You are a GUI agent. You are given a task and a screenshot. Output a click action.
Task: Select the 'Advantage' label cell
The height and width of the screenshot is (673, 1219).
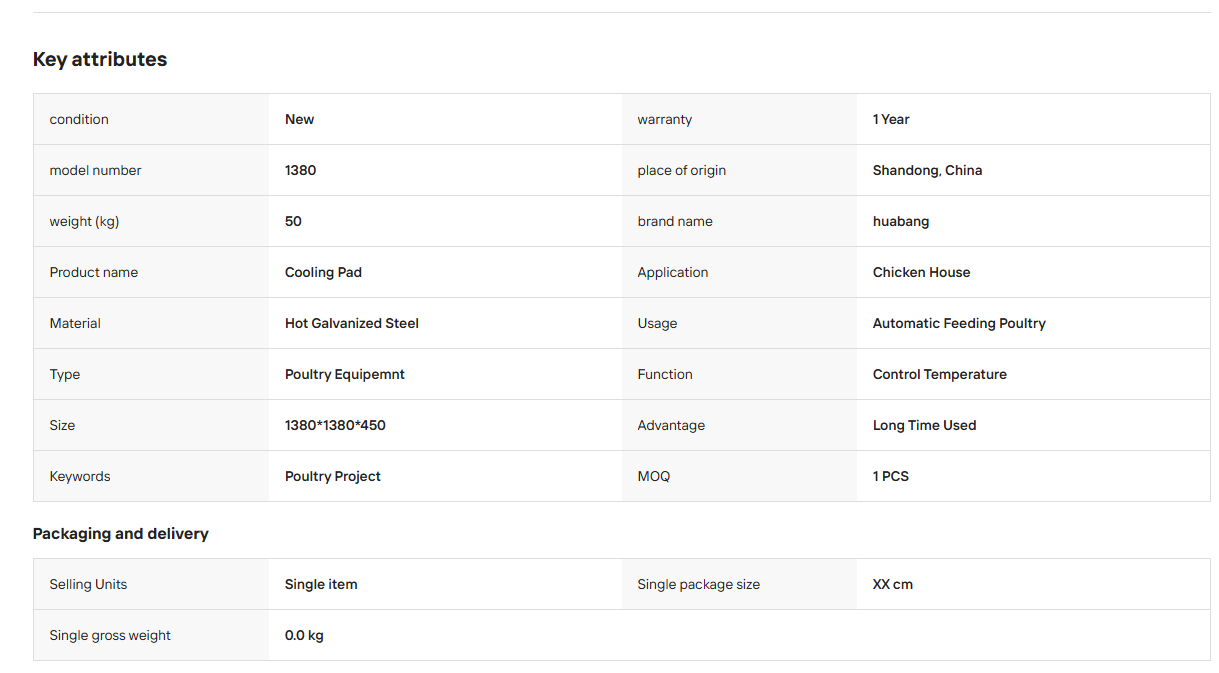[x=740, y=425]
